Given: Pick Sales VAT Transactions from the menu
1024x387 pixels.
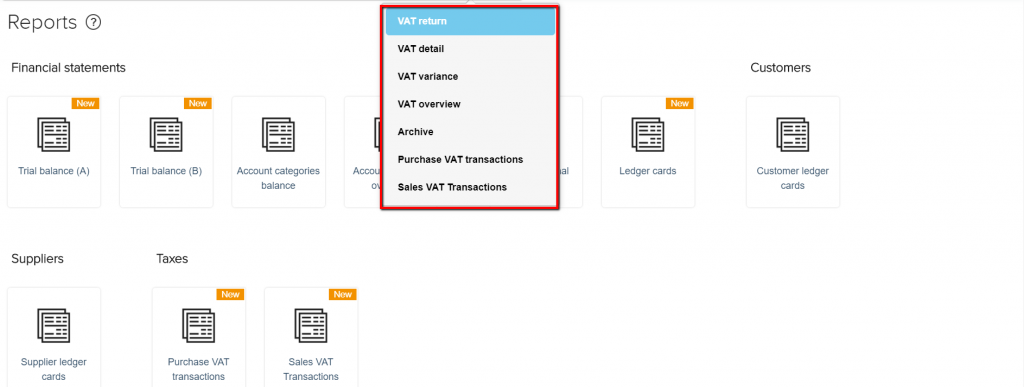Looking at the screenshot, I should pyautogui.click(x=470, y=187).
